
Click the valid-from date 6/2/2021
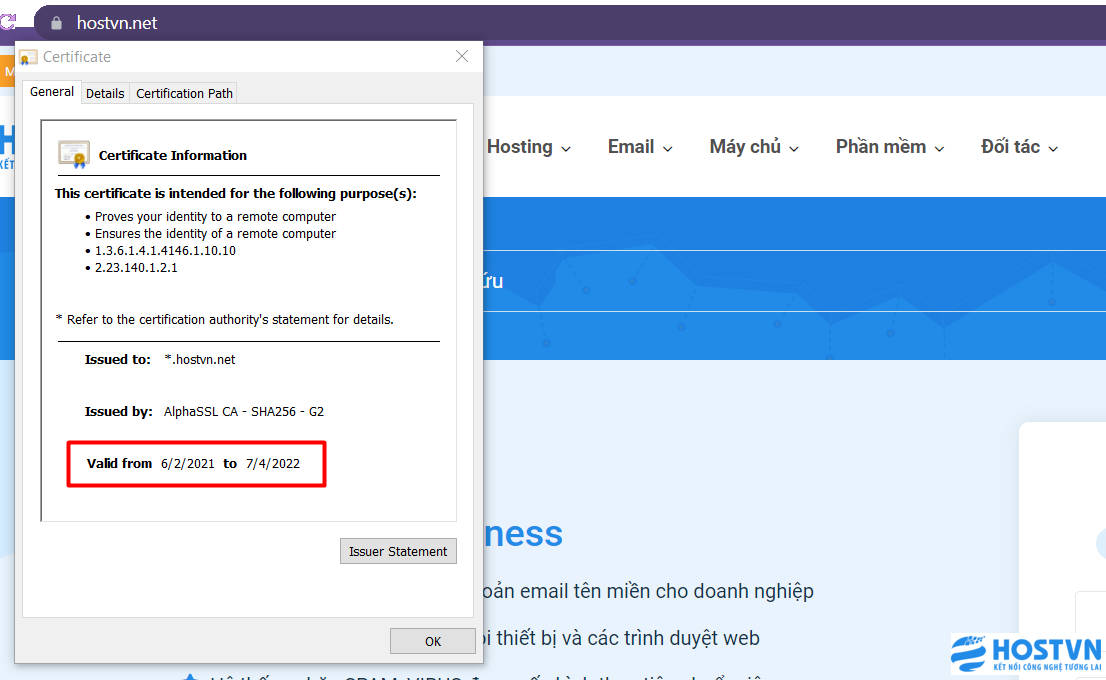click(188, 463)
